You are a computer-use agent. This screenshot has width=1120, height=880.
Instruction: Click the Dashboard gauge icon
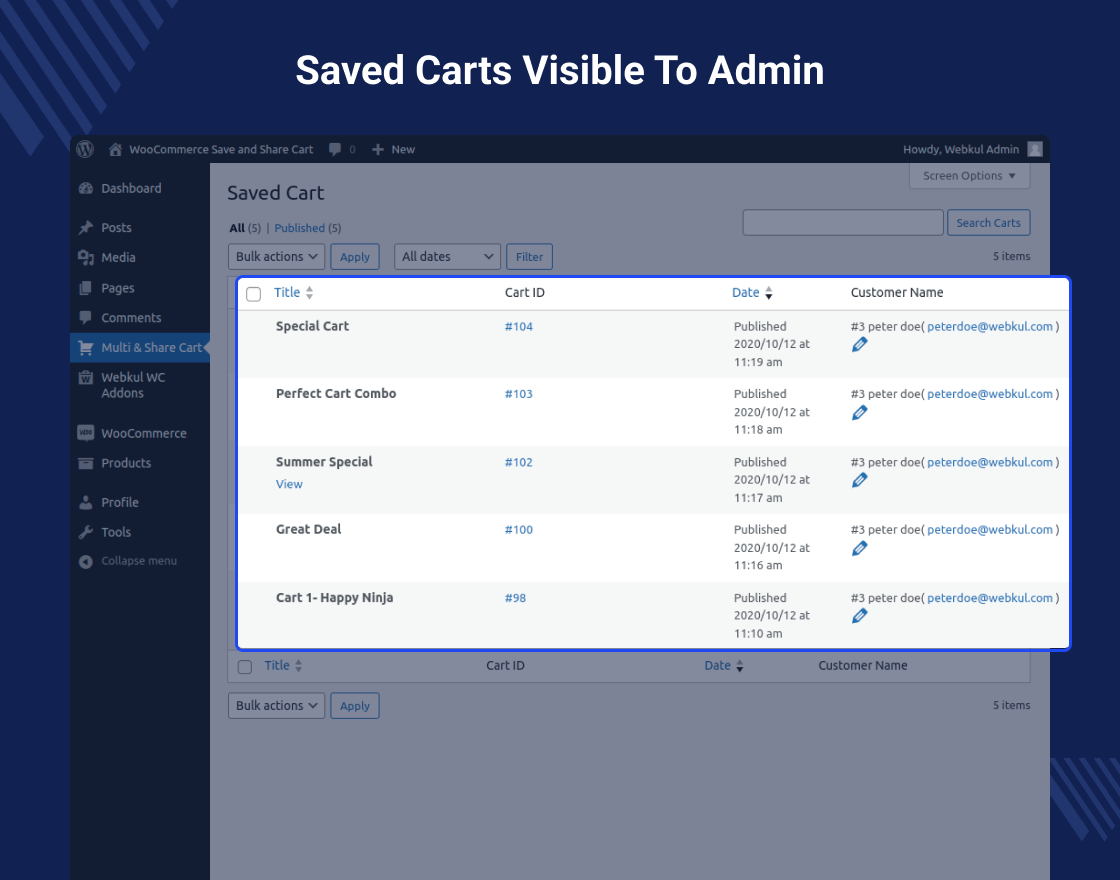point(86,189)
